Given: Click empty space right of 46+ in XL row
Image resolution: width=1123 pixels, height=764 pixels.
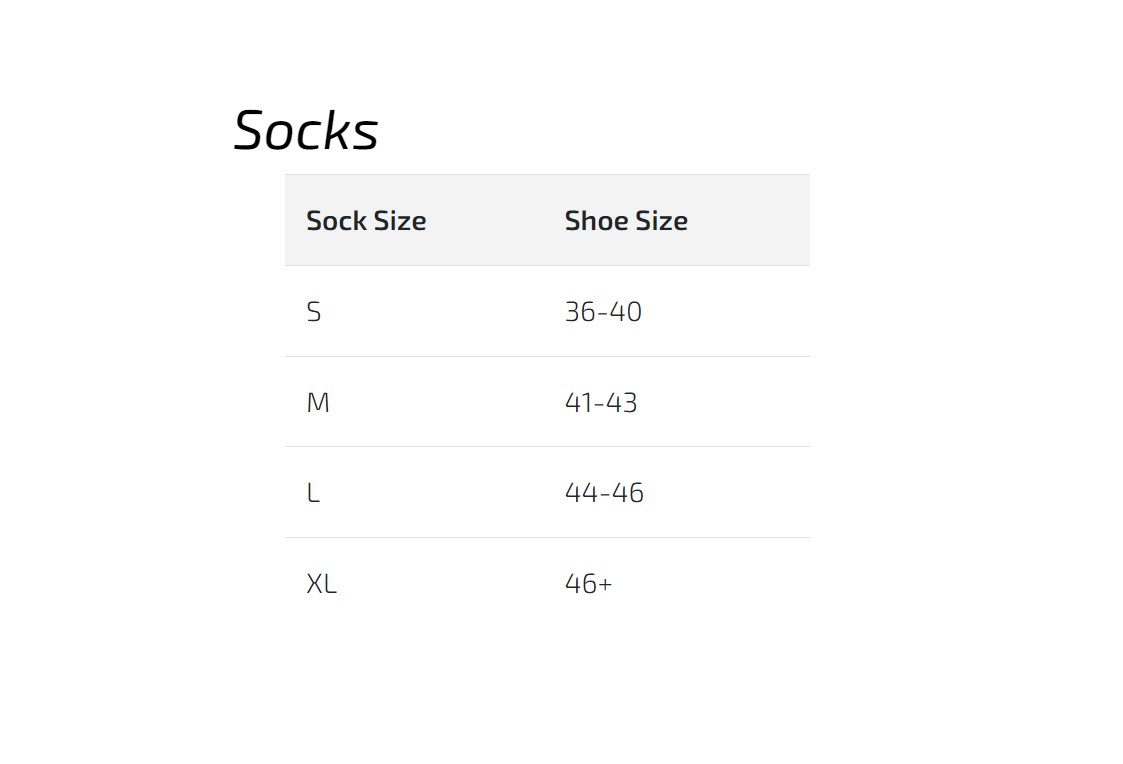Looking at the screenshot, I should (730, 584).
